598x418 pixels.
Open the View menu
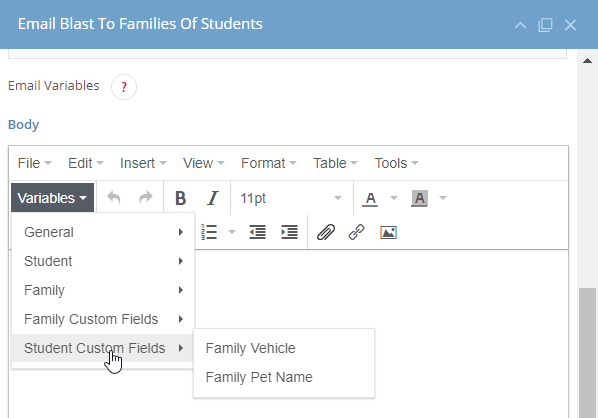(x=203, y=163)
